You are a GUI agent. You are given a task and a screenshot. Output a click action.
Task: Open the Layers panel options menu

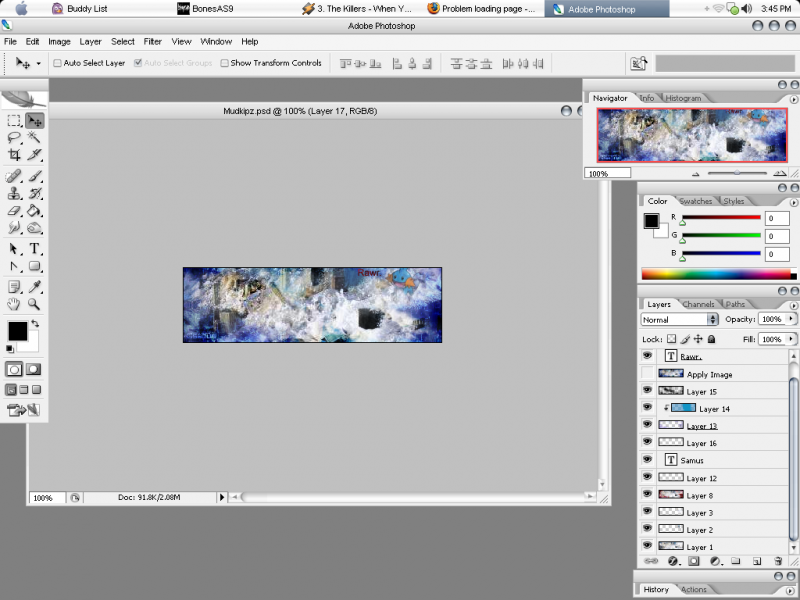pos(794,305)
